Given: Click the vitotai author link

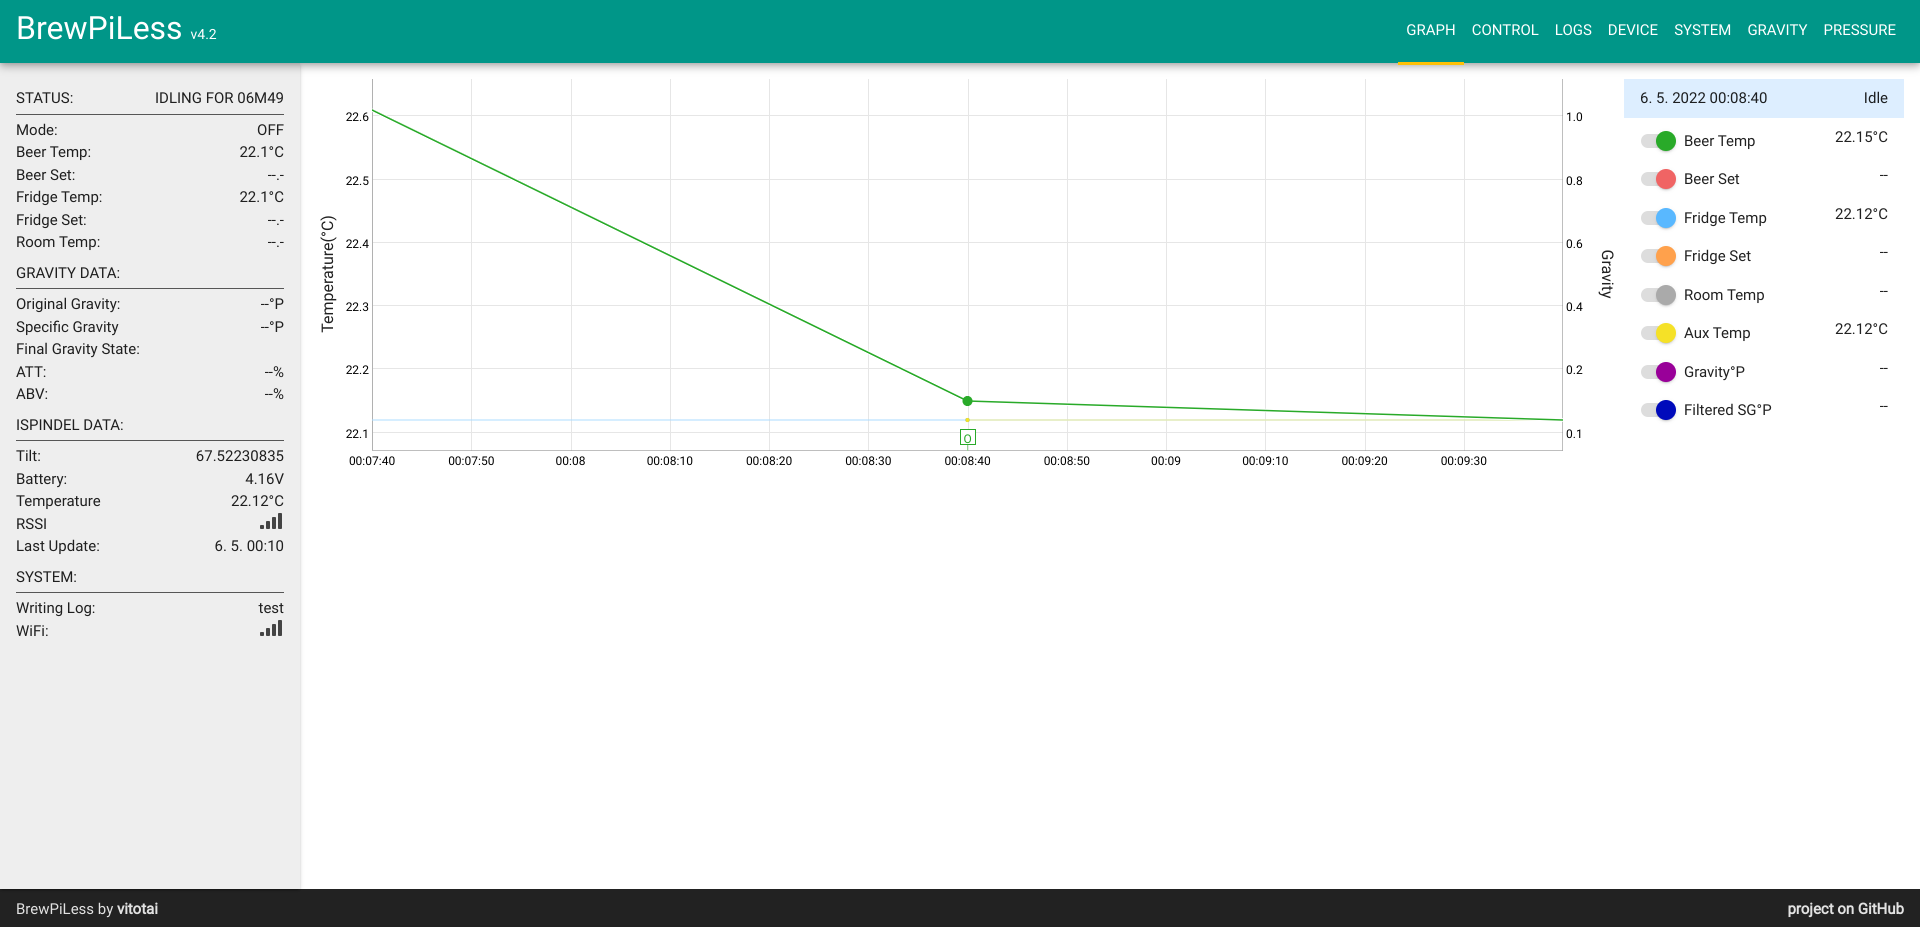Looking at the screenshot, I should tap(137, 909).
